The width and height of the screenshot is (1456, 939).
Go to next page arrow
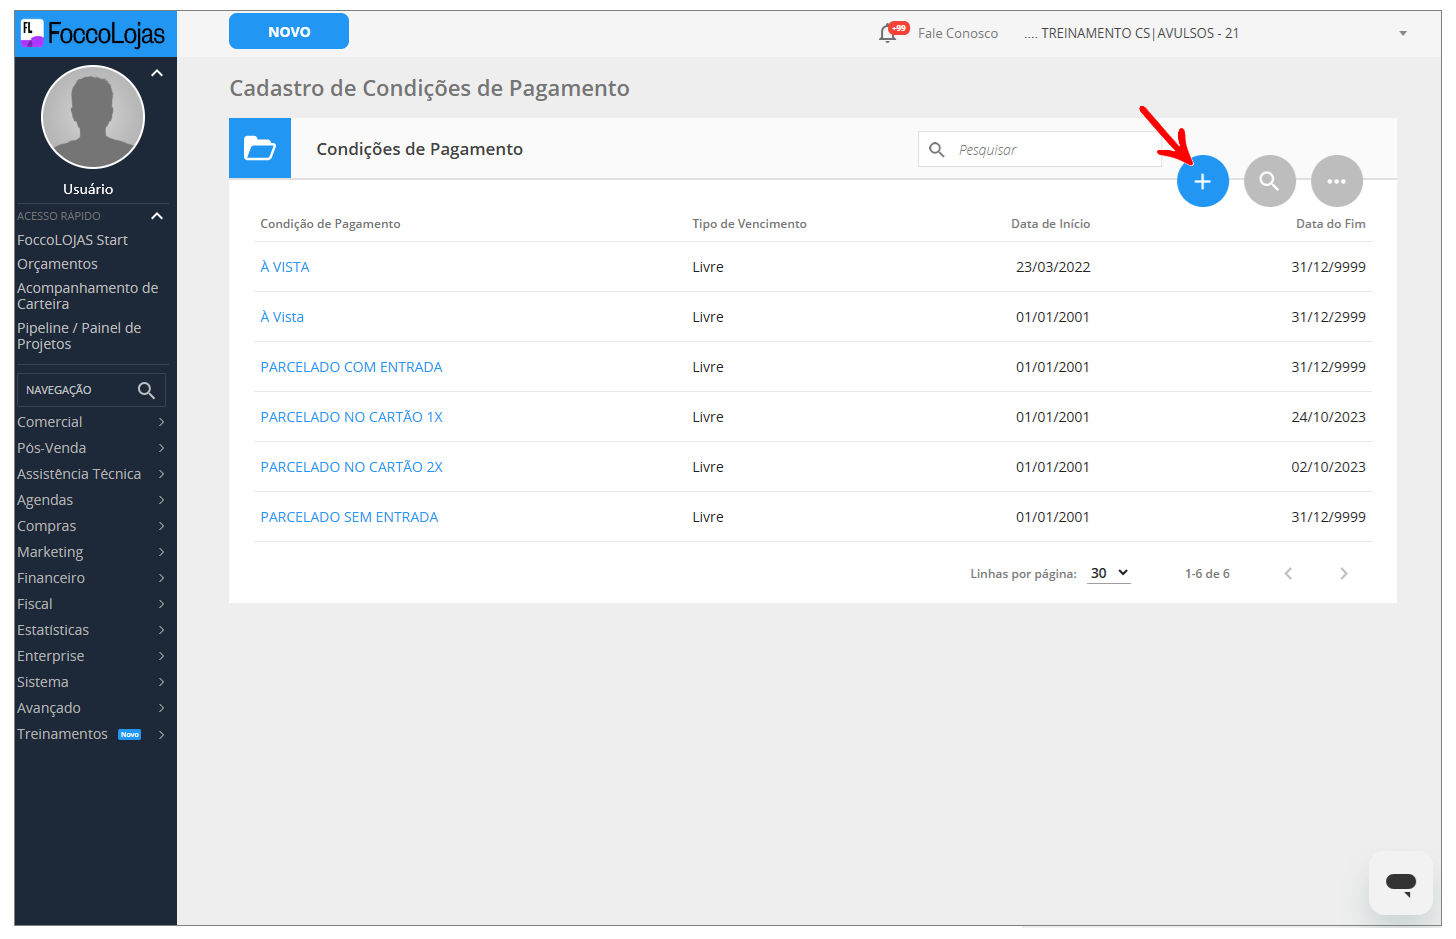point(1343,574)
